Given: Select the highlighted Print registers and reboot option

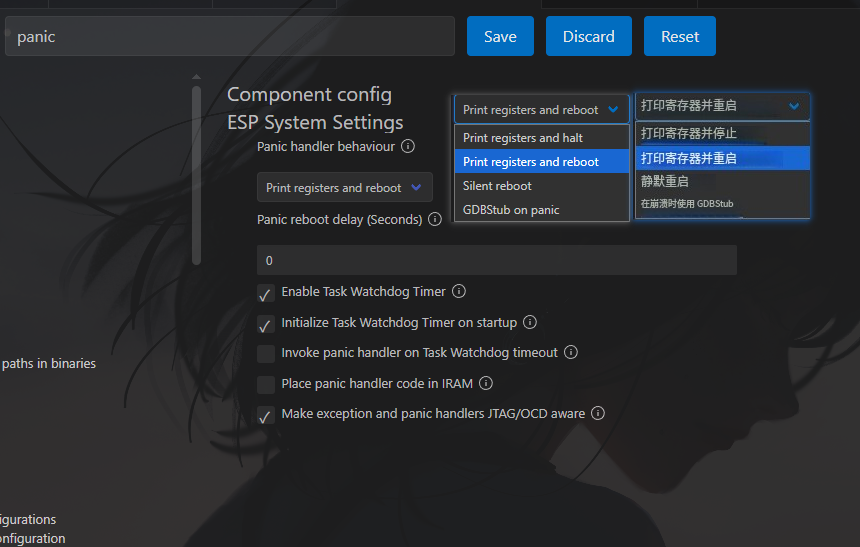Looking at the screenshot, I should coord(541,162).
